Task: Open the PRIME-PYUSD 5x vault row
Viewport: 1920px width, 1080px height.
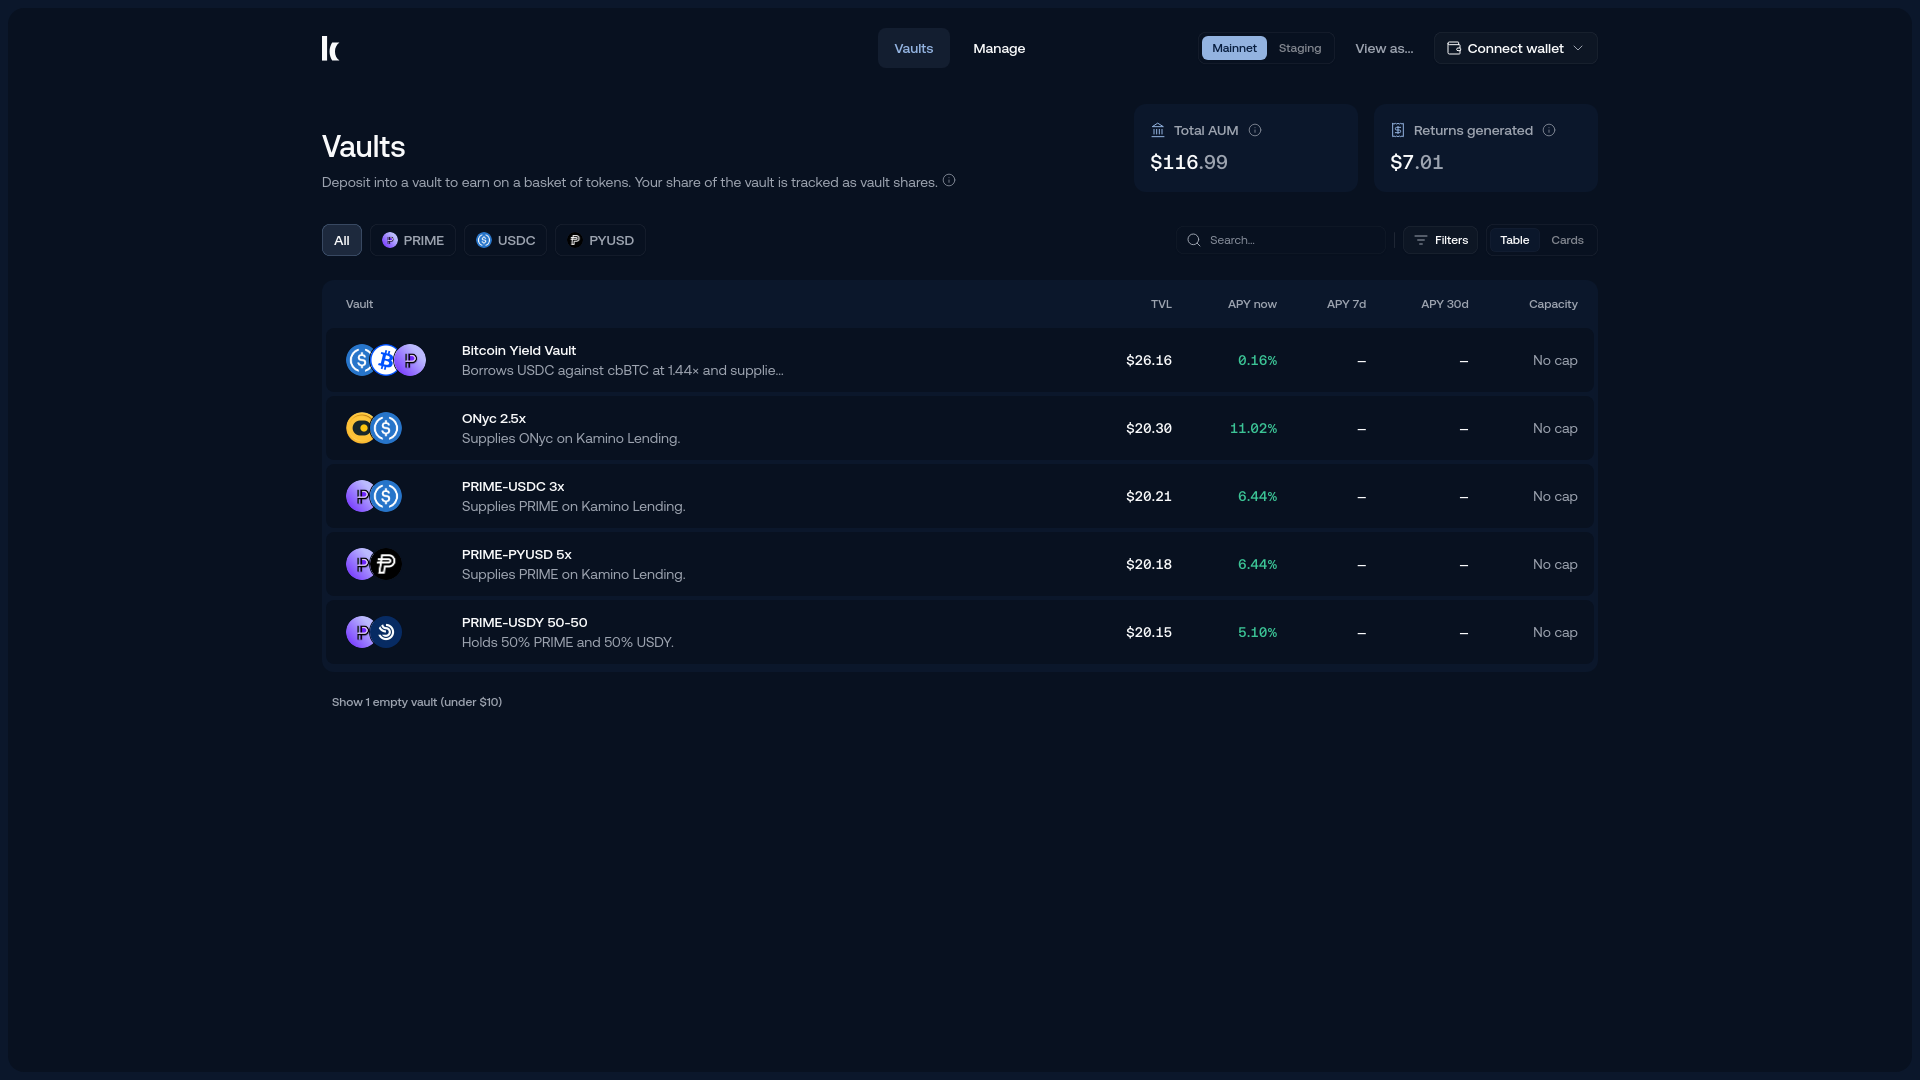Action: [x=960, y=564]
